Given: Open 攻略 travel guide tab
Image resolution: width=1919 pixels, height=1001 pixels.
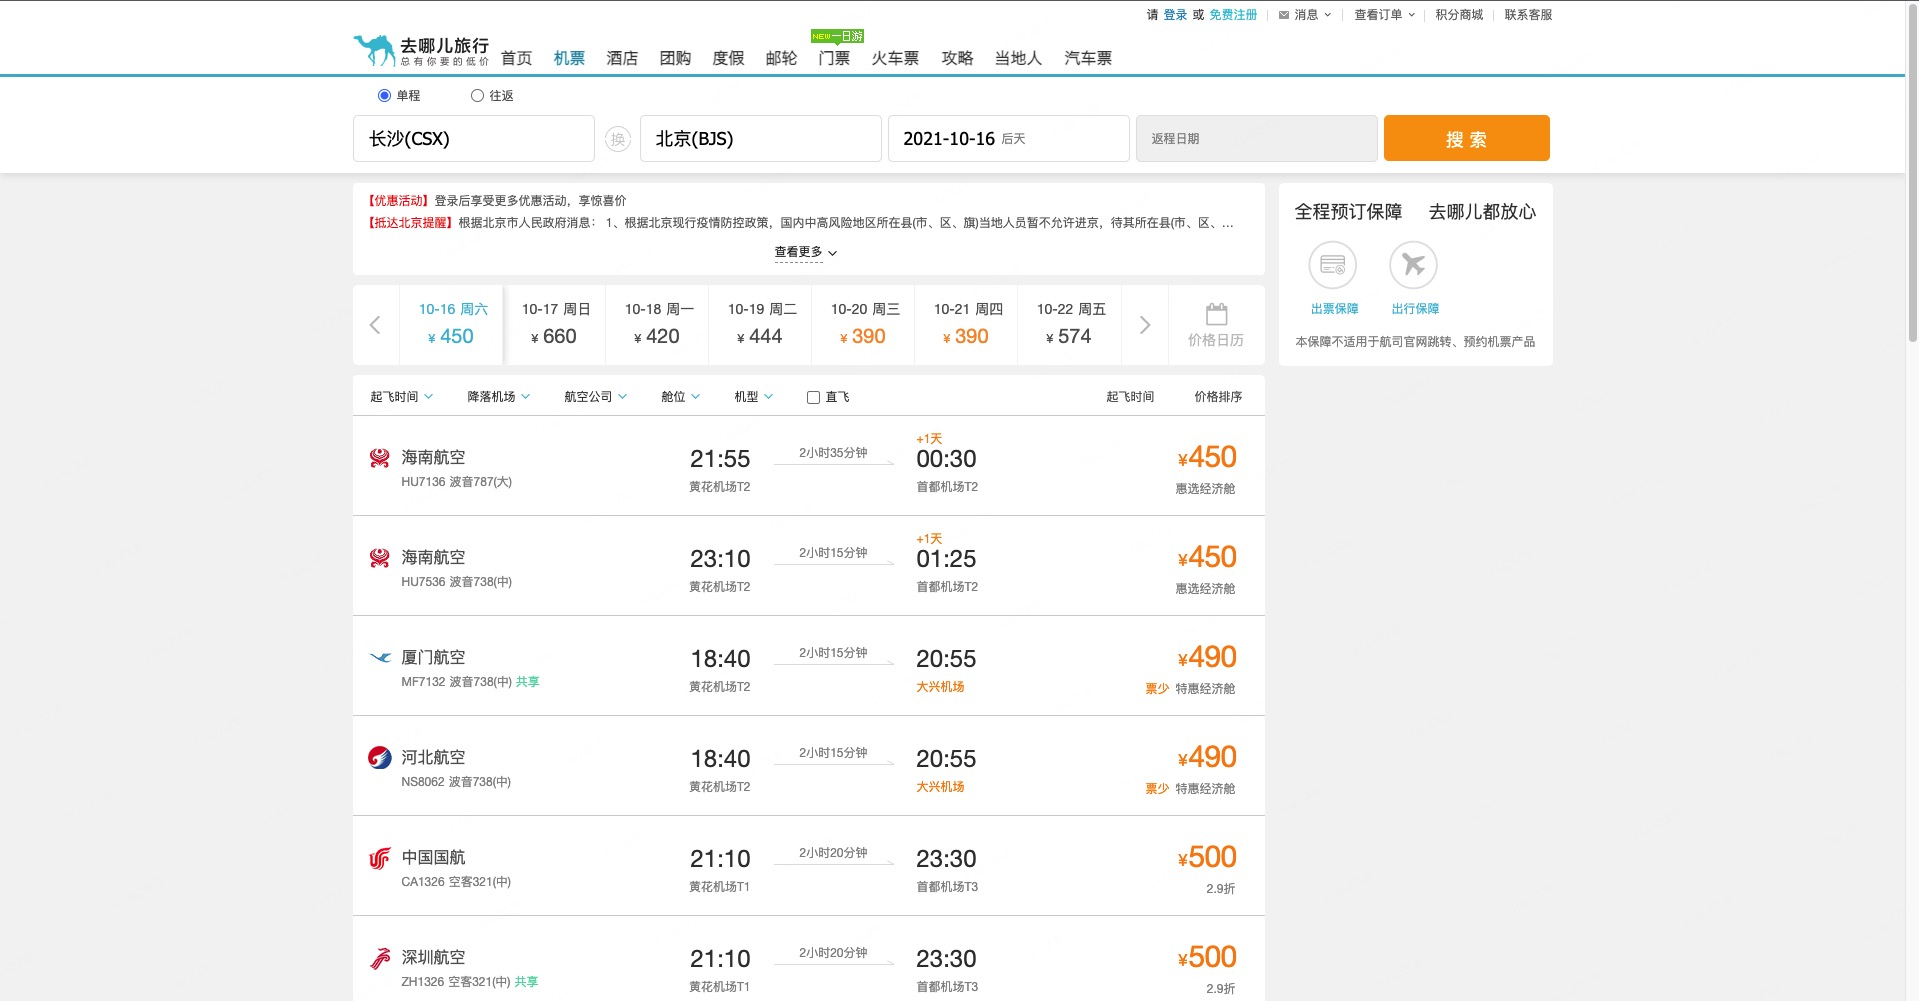Looking at the screenshot, I should [958, 58].
